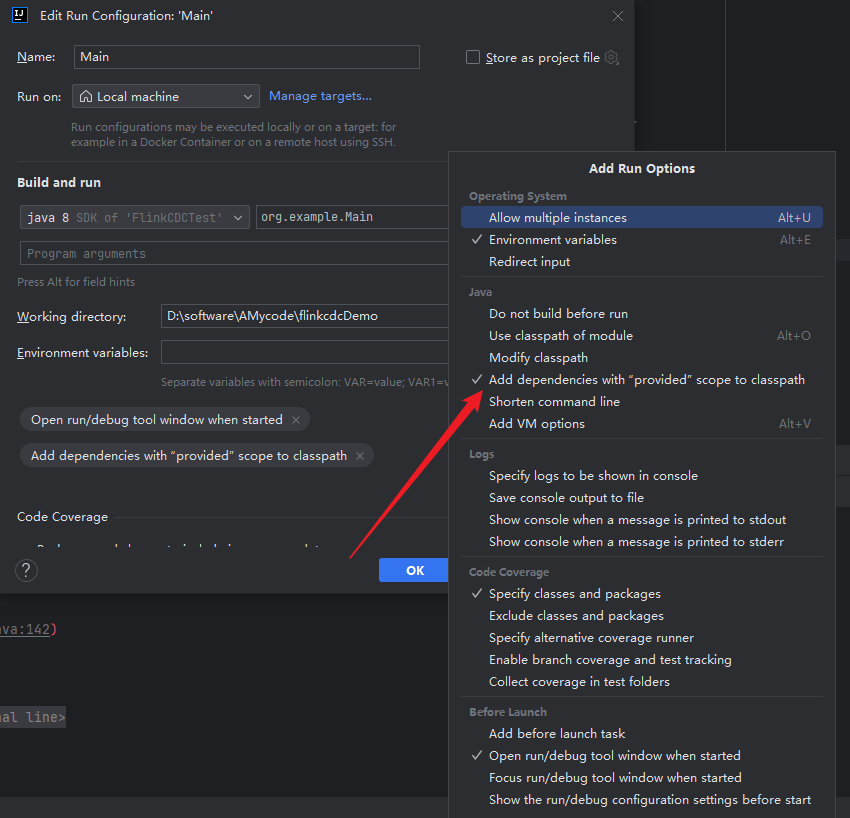Viewport: 850px width, 818px height.
Task: Choose Shorten command line option
Action: pyautogui.click(x=554, y=402)
